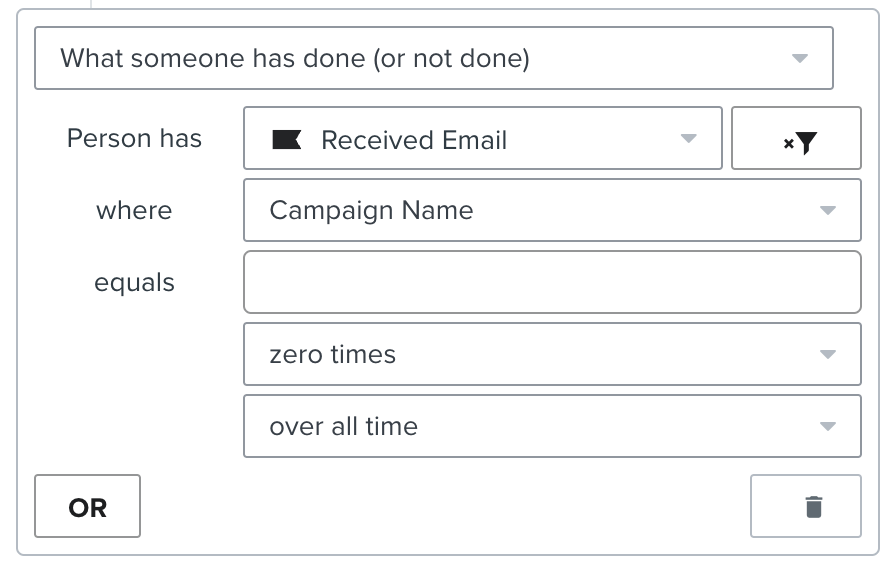The width and height of the screenshot is (890, 568).
Task: Click the empty area beside the OR button
Action: tap(440, 507)
